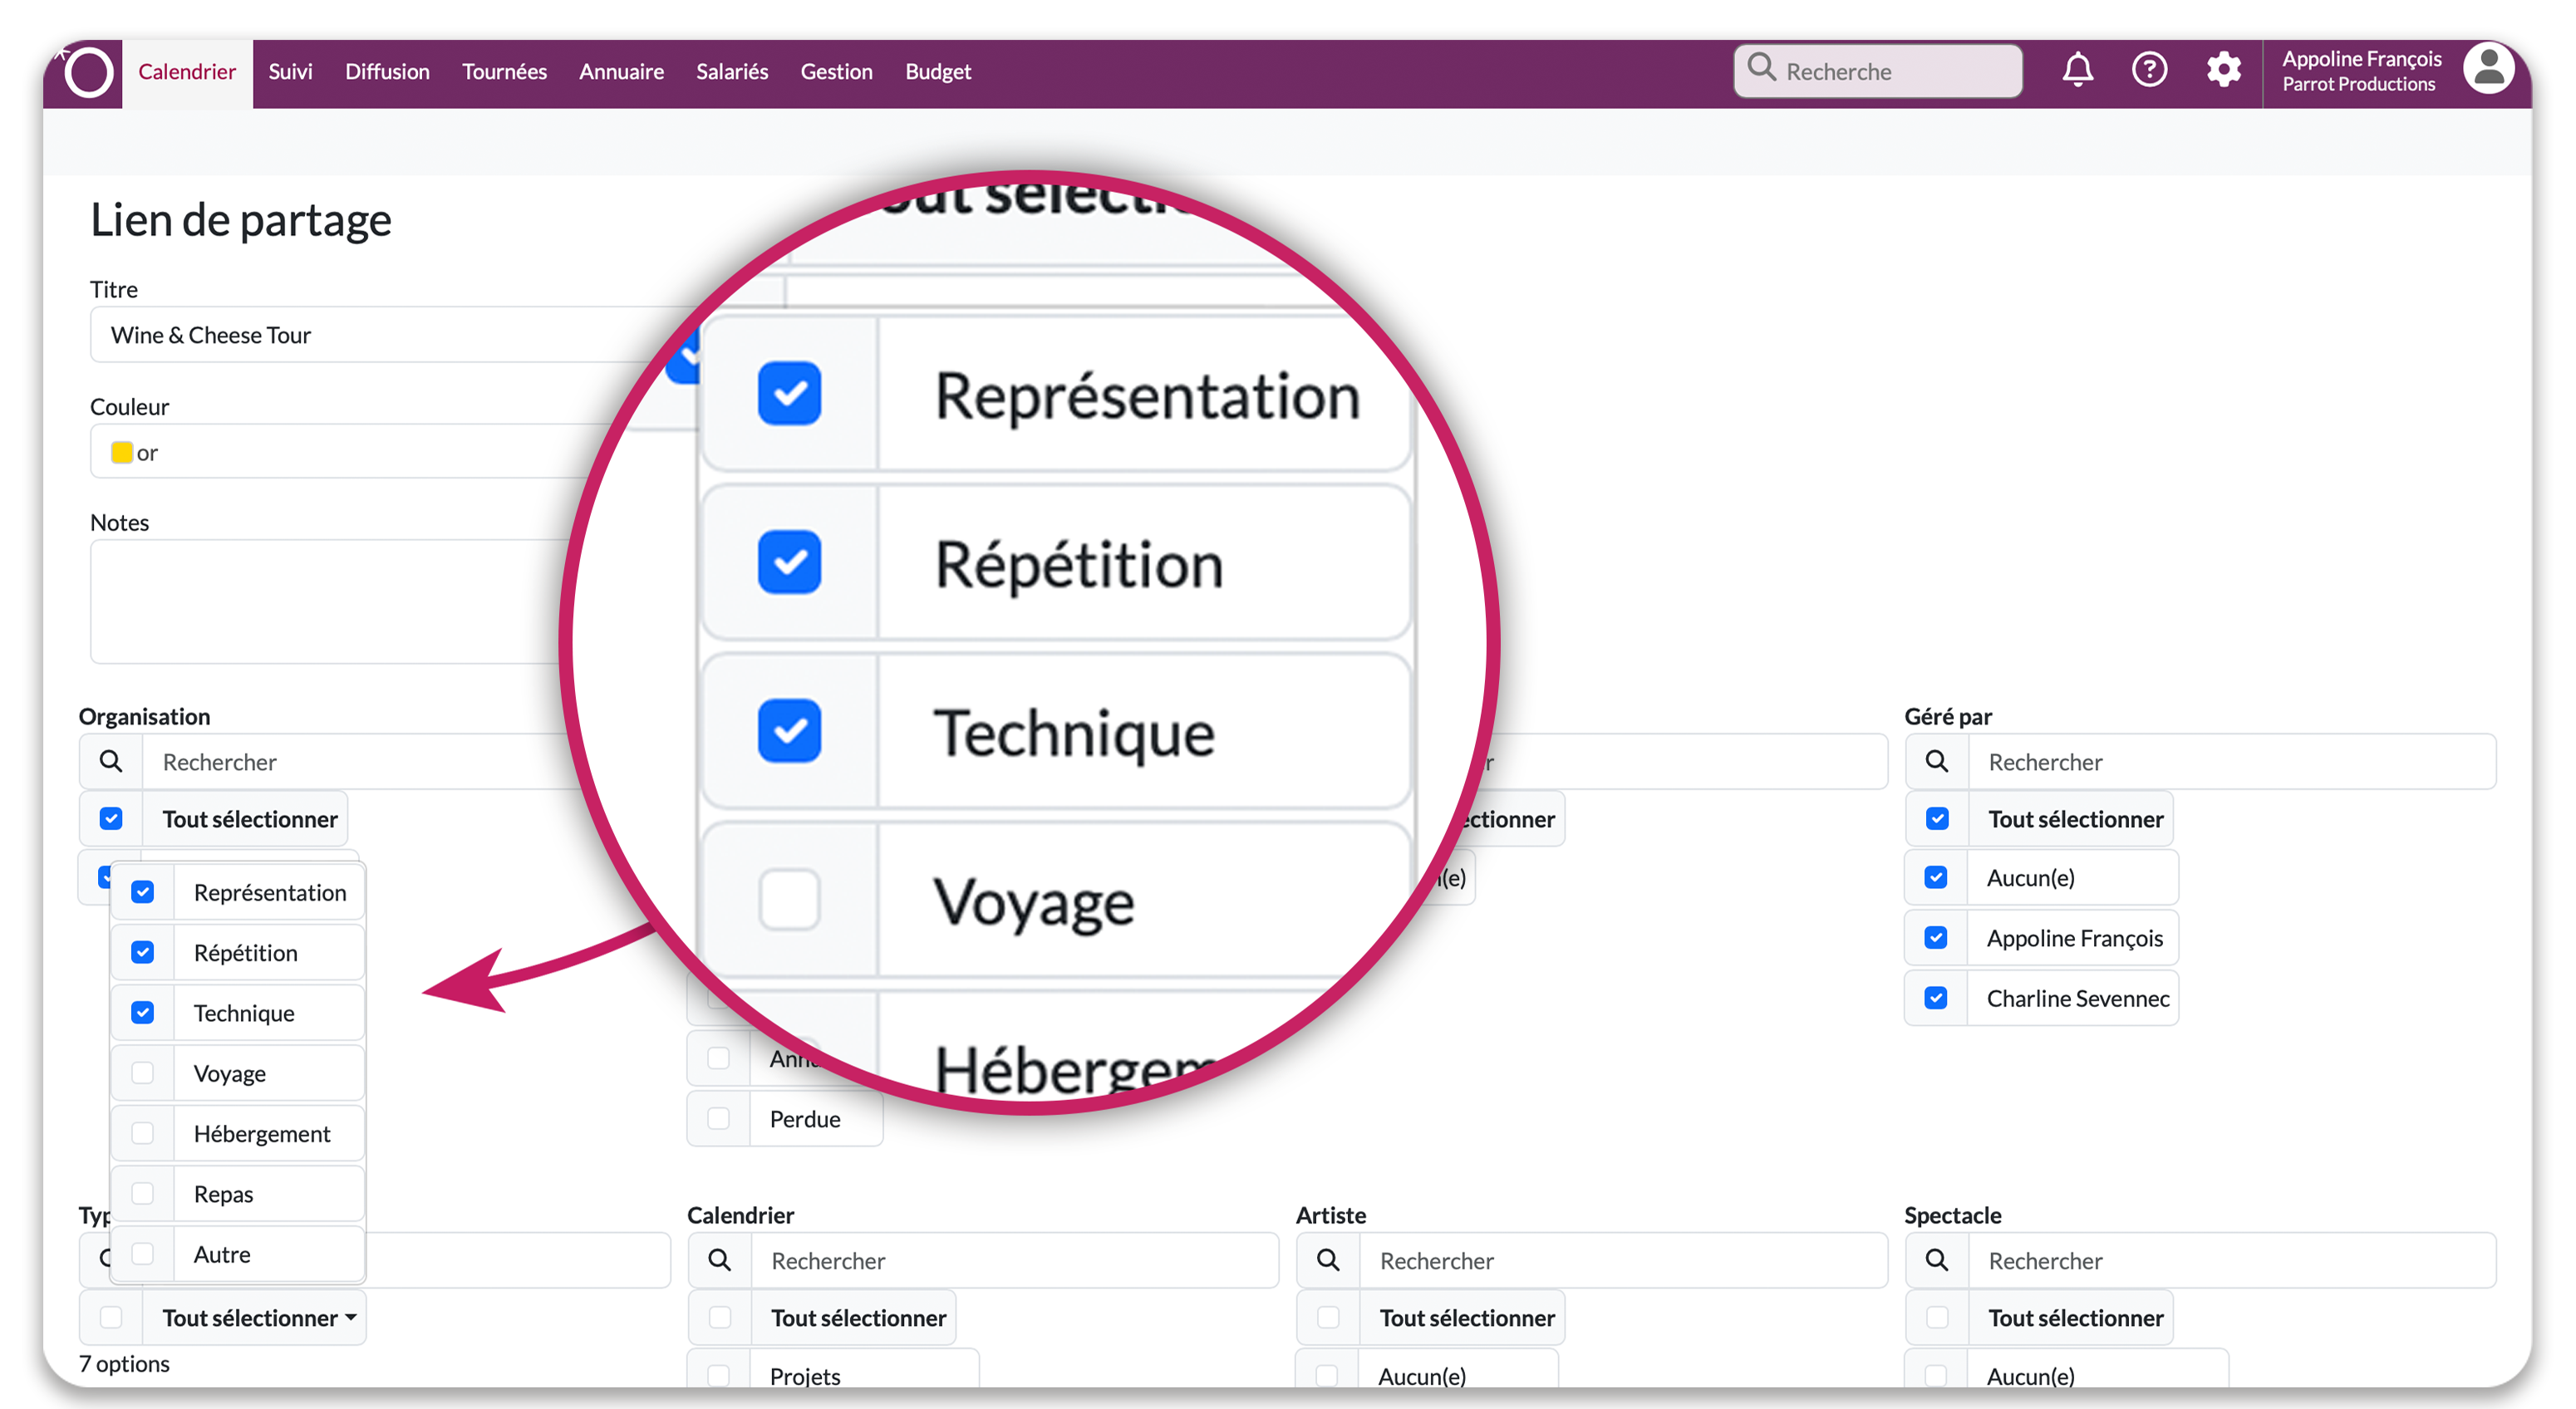Click the Rechercher field under Spectacle

pos(2231,1260)
